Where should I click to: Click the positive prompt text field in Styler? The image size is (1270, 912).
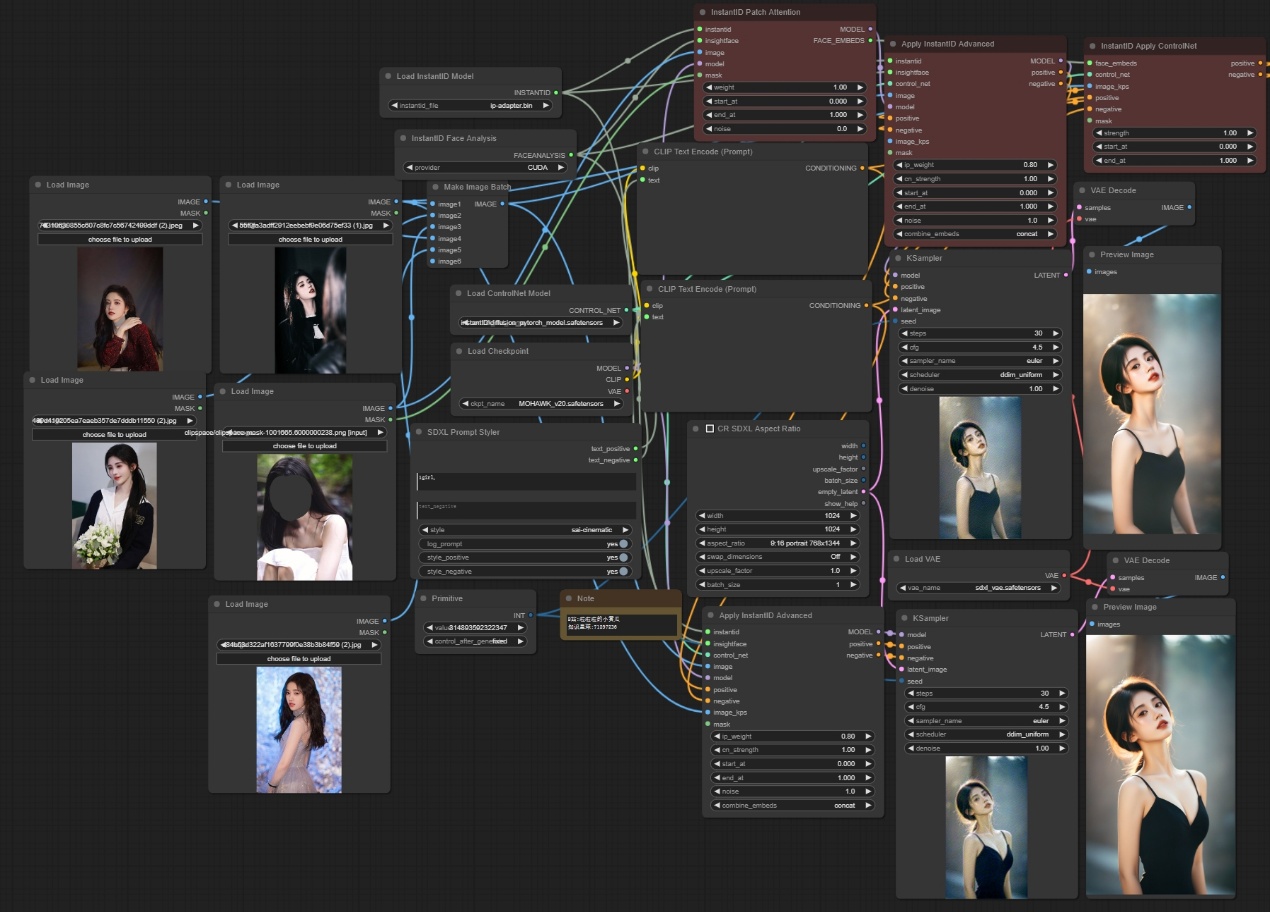pyautogui.click(x=526, y=481)
